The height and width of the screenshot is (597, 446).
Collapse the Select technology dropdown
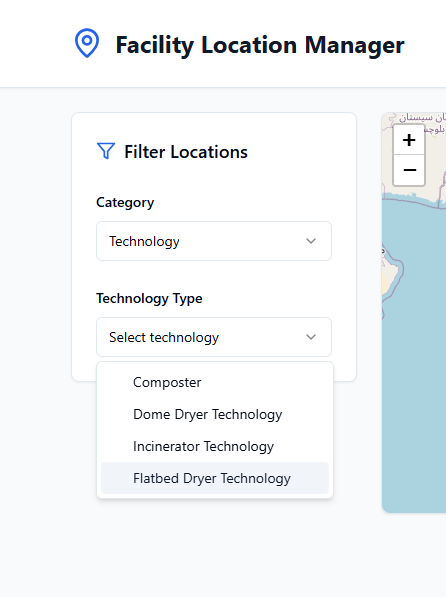pos(214,337)
